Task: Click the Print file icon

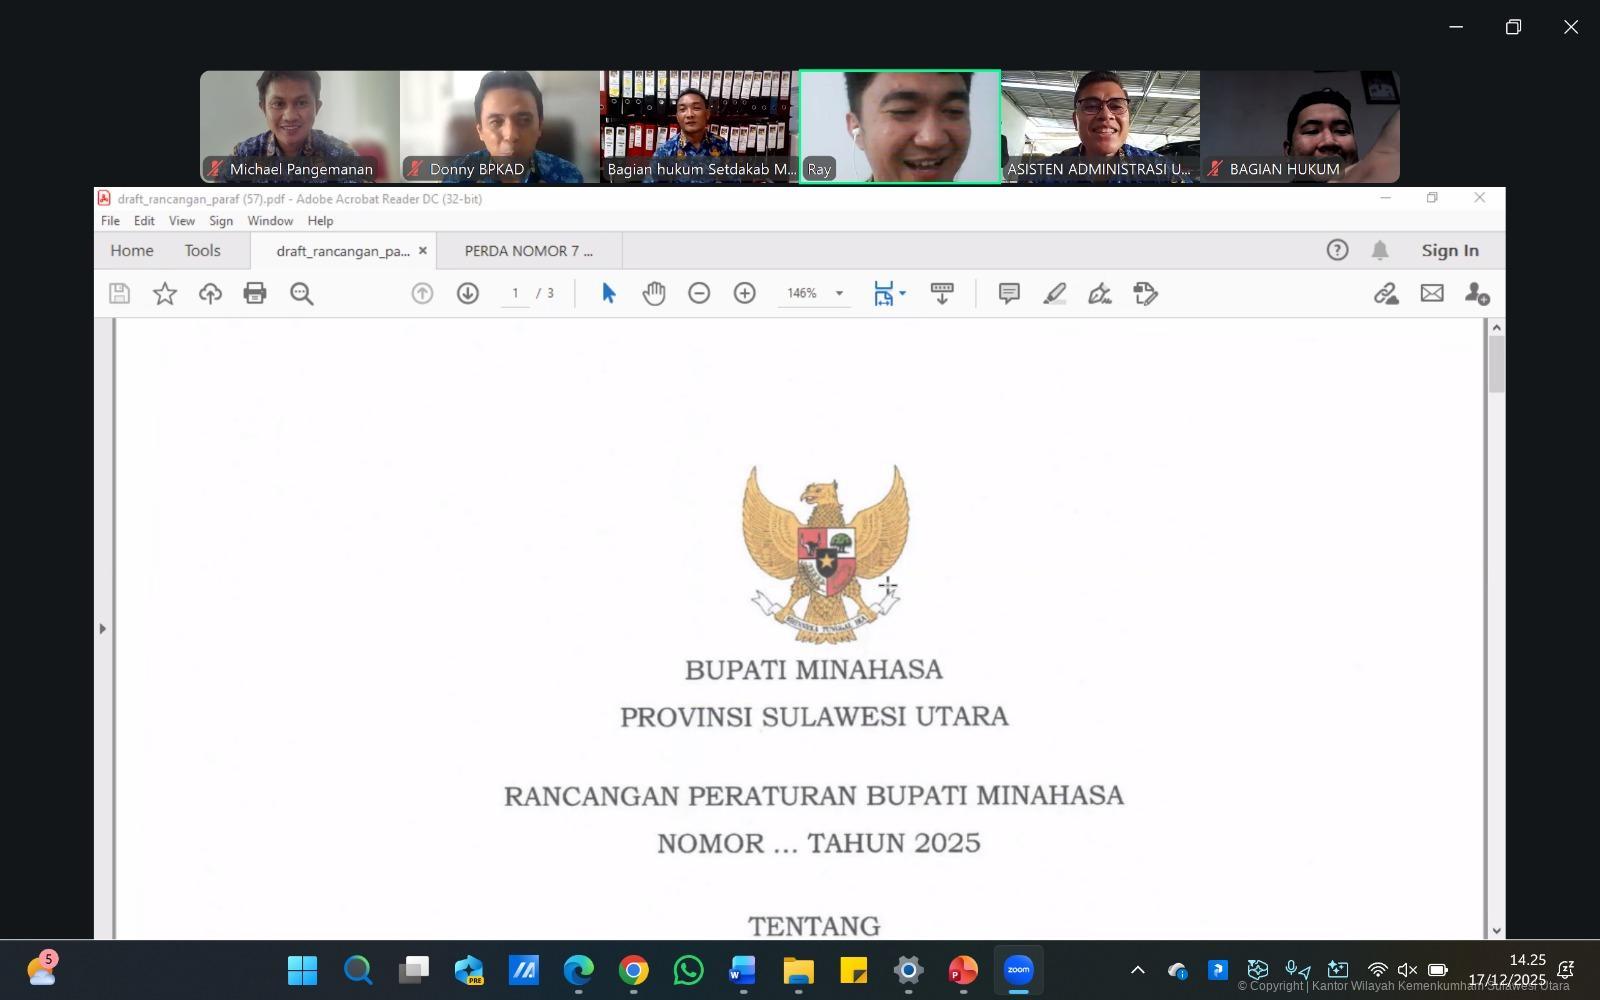Action: [x=255, y=293]
